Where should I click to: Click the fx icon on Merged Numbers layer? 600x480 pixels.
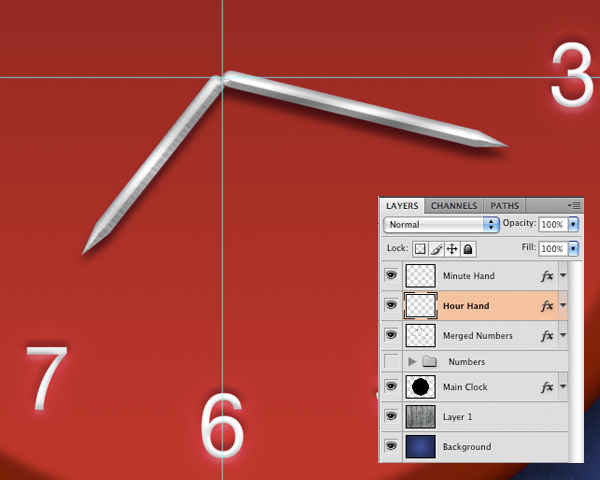coord(548,336)
